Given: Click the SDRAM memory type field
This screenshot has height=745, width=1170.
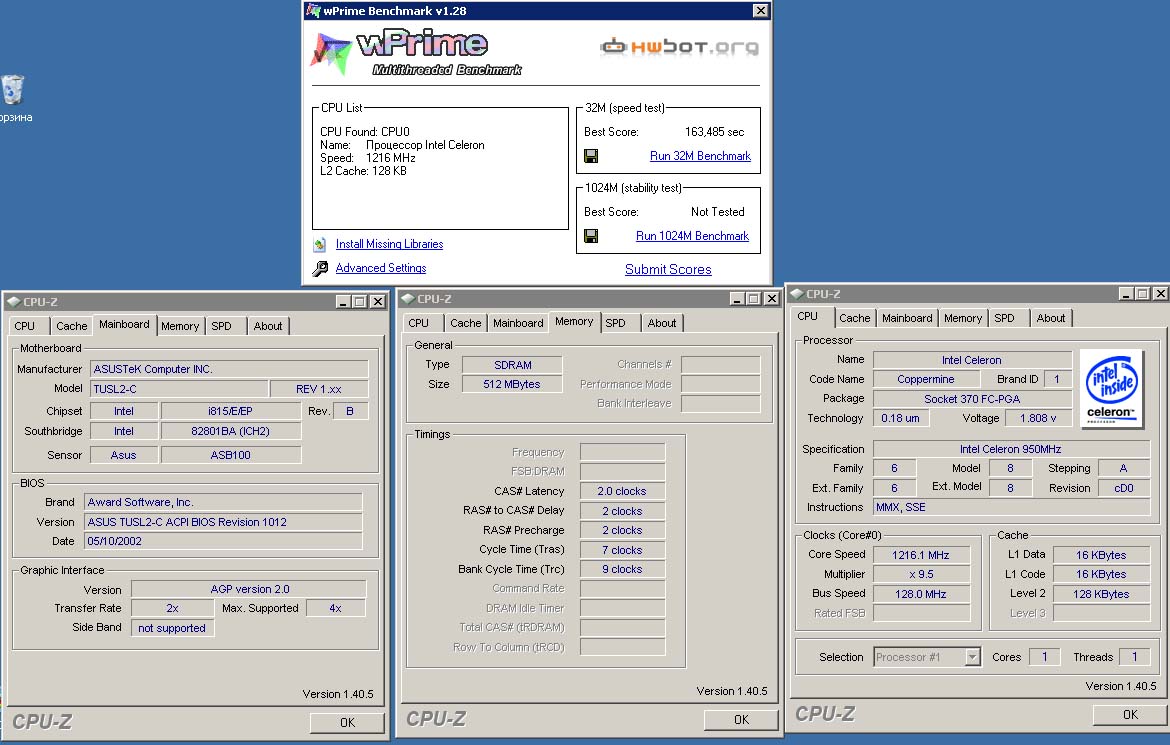Looking at the screenshot, I should (x=513, y=365).
